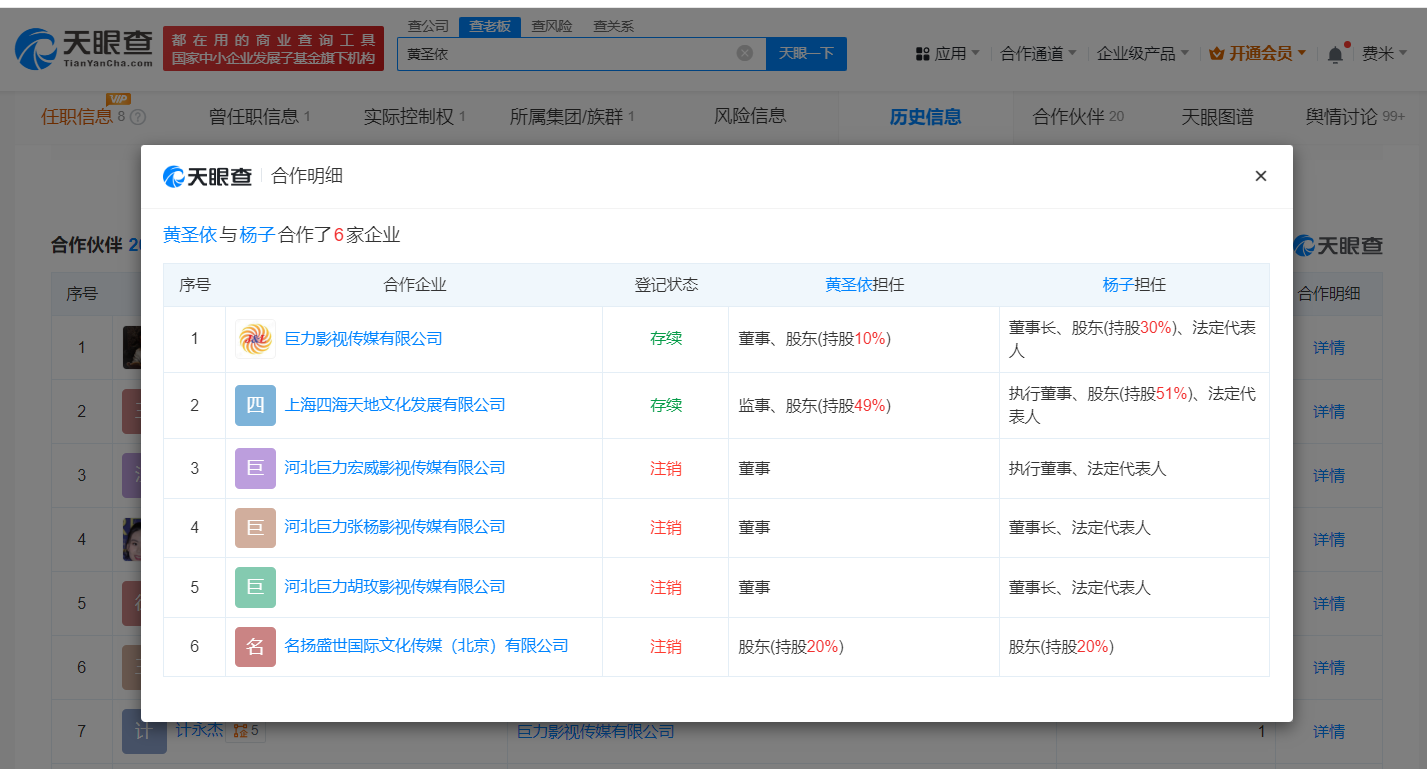This screenshot has width=1427, height=769.
Task: Open the 费米 user account menu
Action: pos(1385,54)
